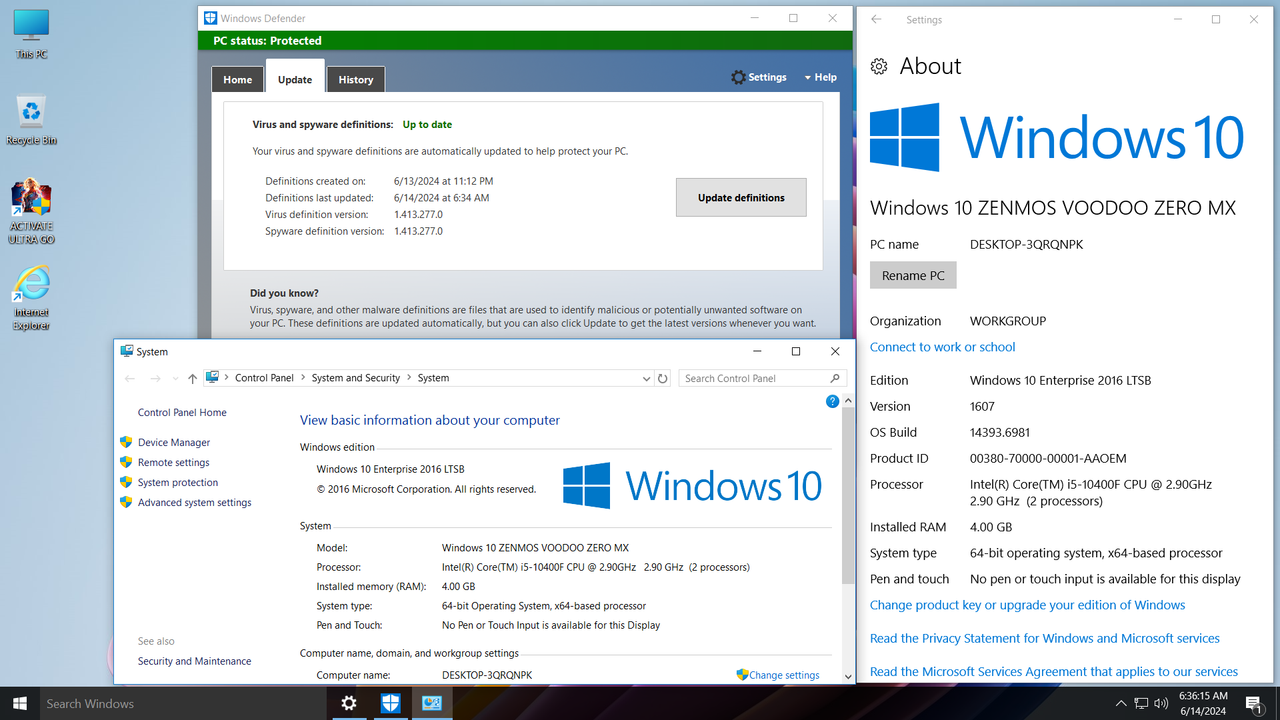
Task: Open Control Panel Home link
Action: (182, 412)
